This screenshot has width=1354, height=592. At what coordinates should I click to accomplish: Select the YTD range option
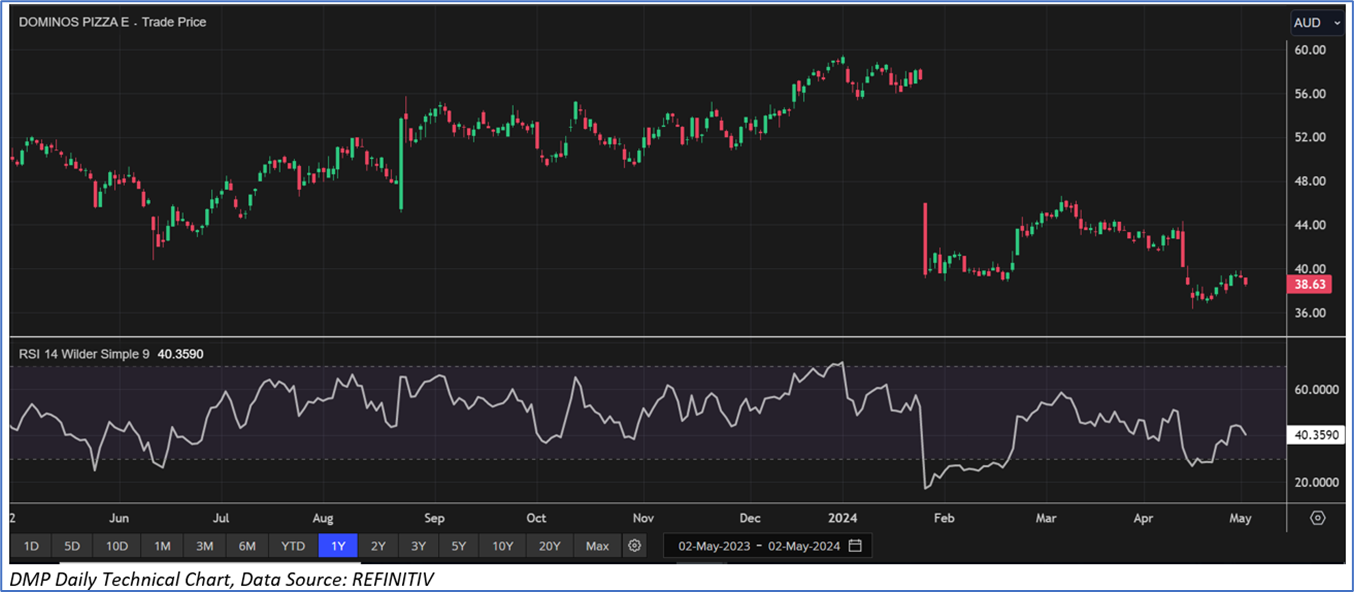click(x=293, y=546)
